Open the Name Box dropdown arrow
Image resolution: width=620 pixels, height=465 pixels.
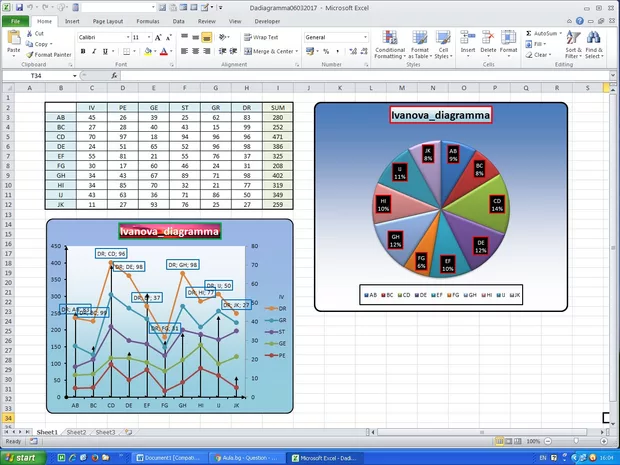[x=74, y=76]
